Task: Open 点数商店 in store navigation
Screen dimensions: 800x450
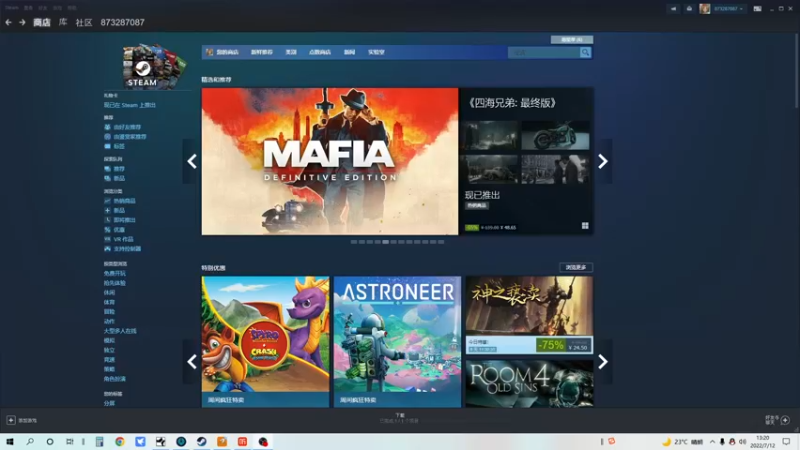Action: point(320,52)
